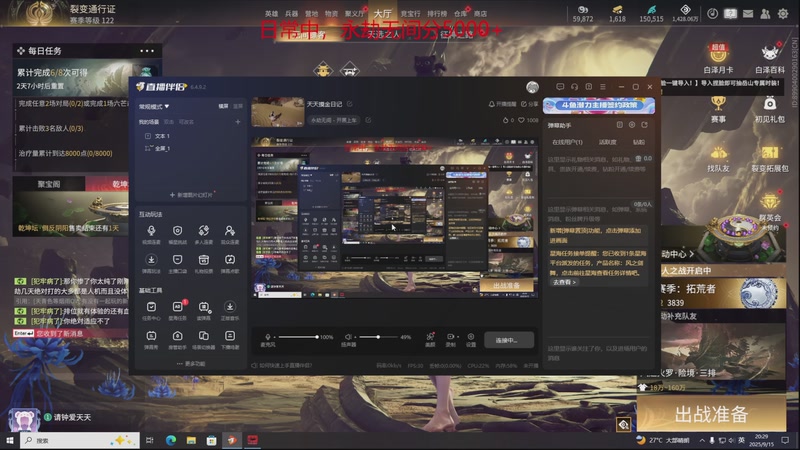Image resolution: width=800 pixels, height=450 pixels.
Task: Open the 录制 record options arrow
Action: click(x=458, y=337)
